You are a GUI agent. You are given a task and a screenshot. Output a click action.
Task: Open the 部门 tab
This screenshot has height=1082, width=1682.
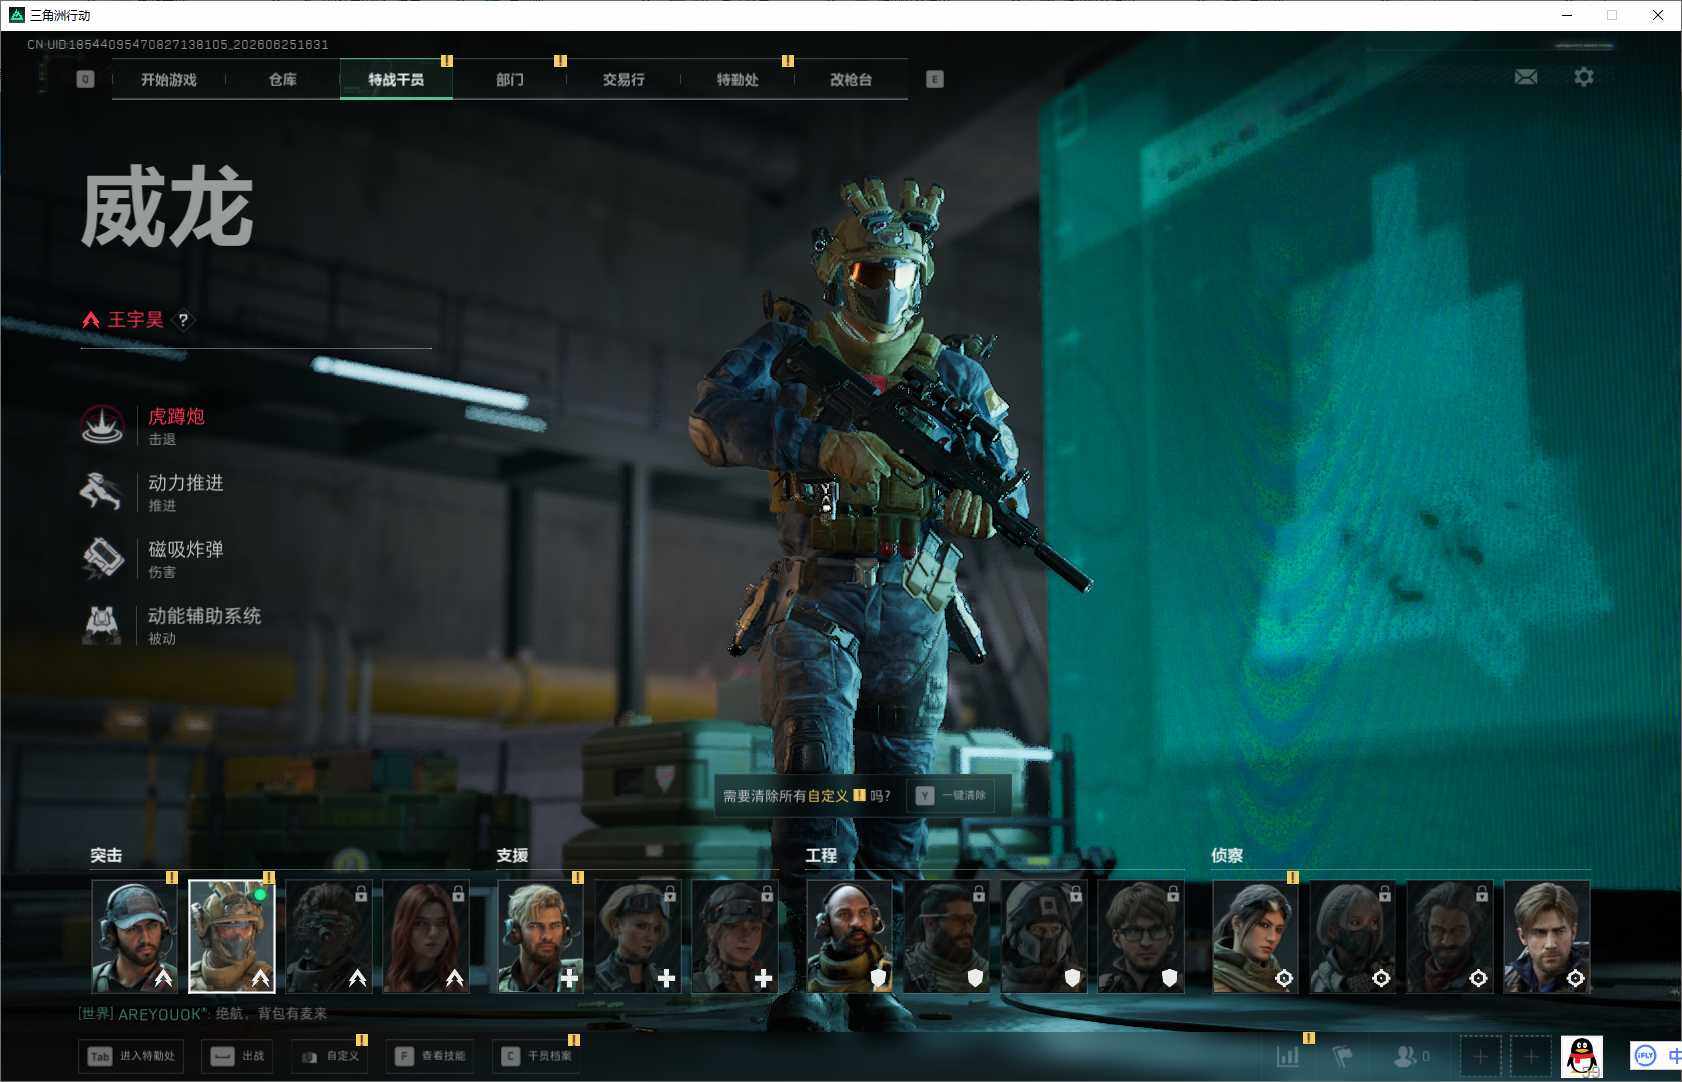point(510,79)
